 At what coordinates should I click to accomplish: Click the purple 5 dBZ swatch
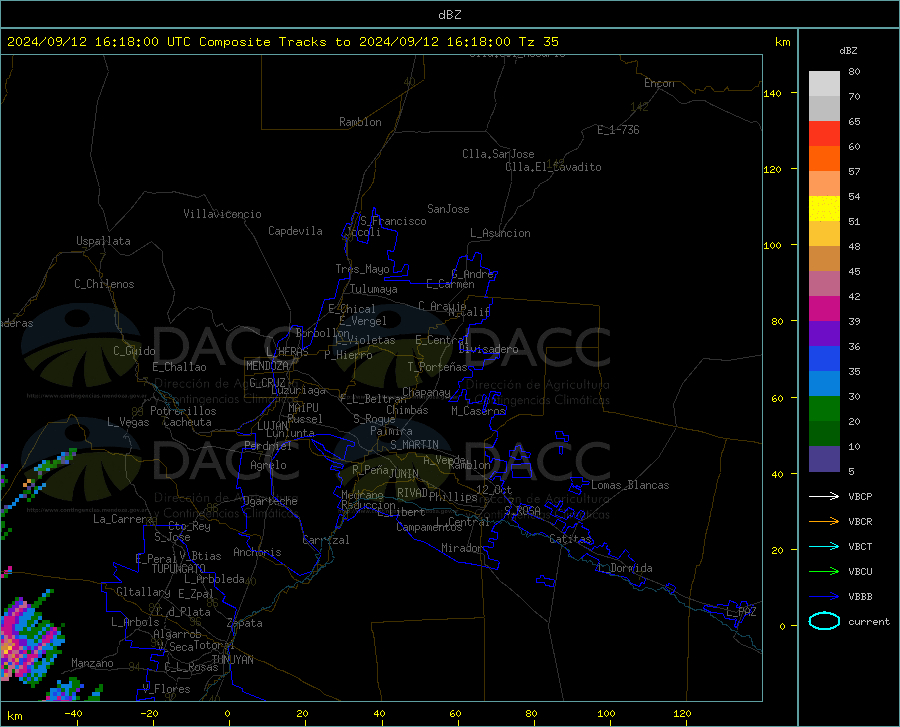[824, 458]
